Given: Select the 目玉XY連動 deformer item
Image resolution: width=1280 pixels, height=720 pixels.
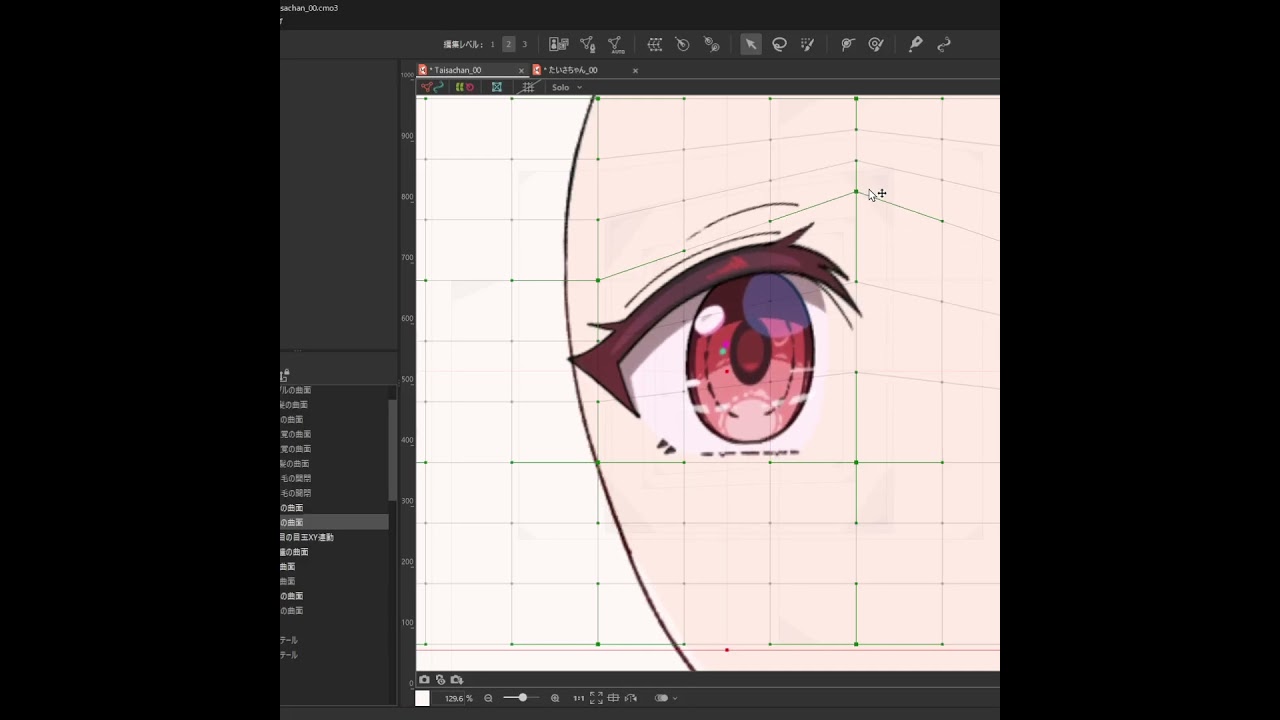Looking at the screenshot, I should (310, 537).
